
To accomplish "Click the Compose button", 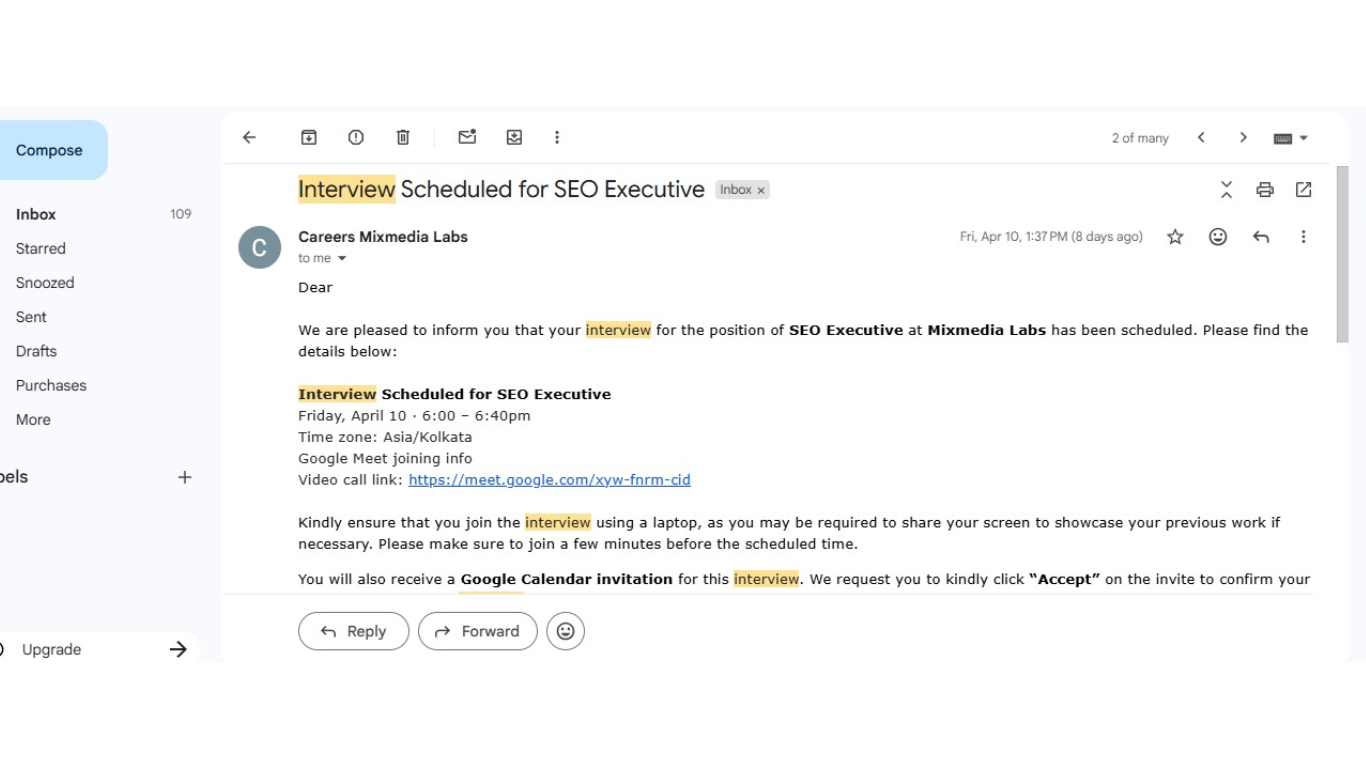I will coord(50,150).
